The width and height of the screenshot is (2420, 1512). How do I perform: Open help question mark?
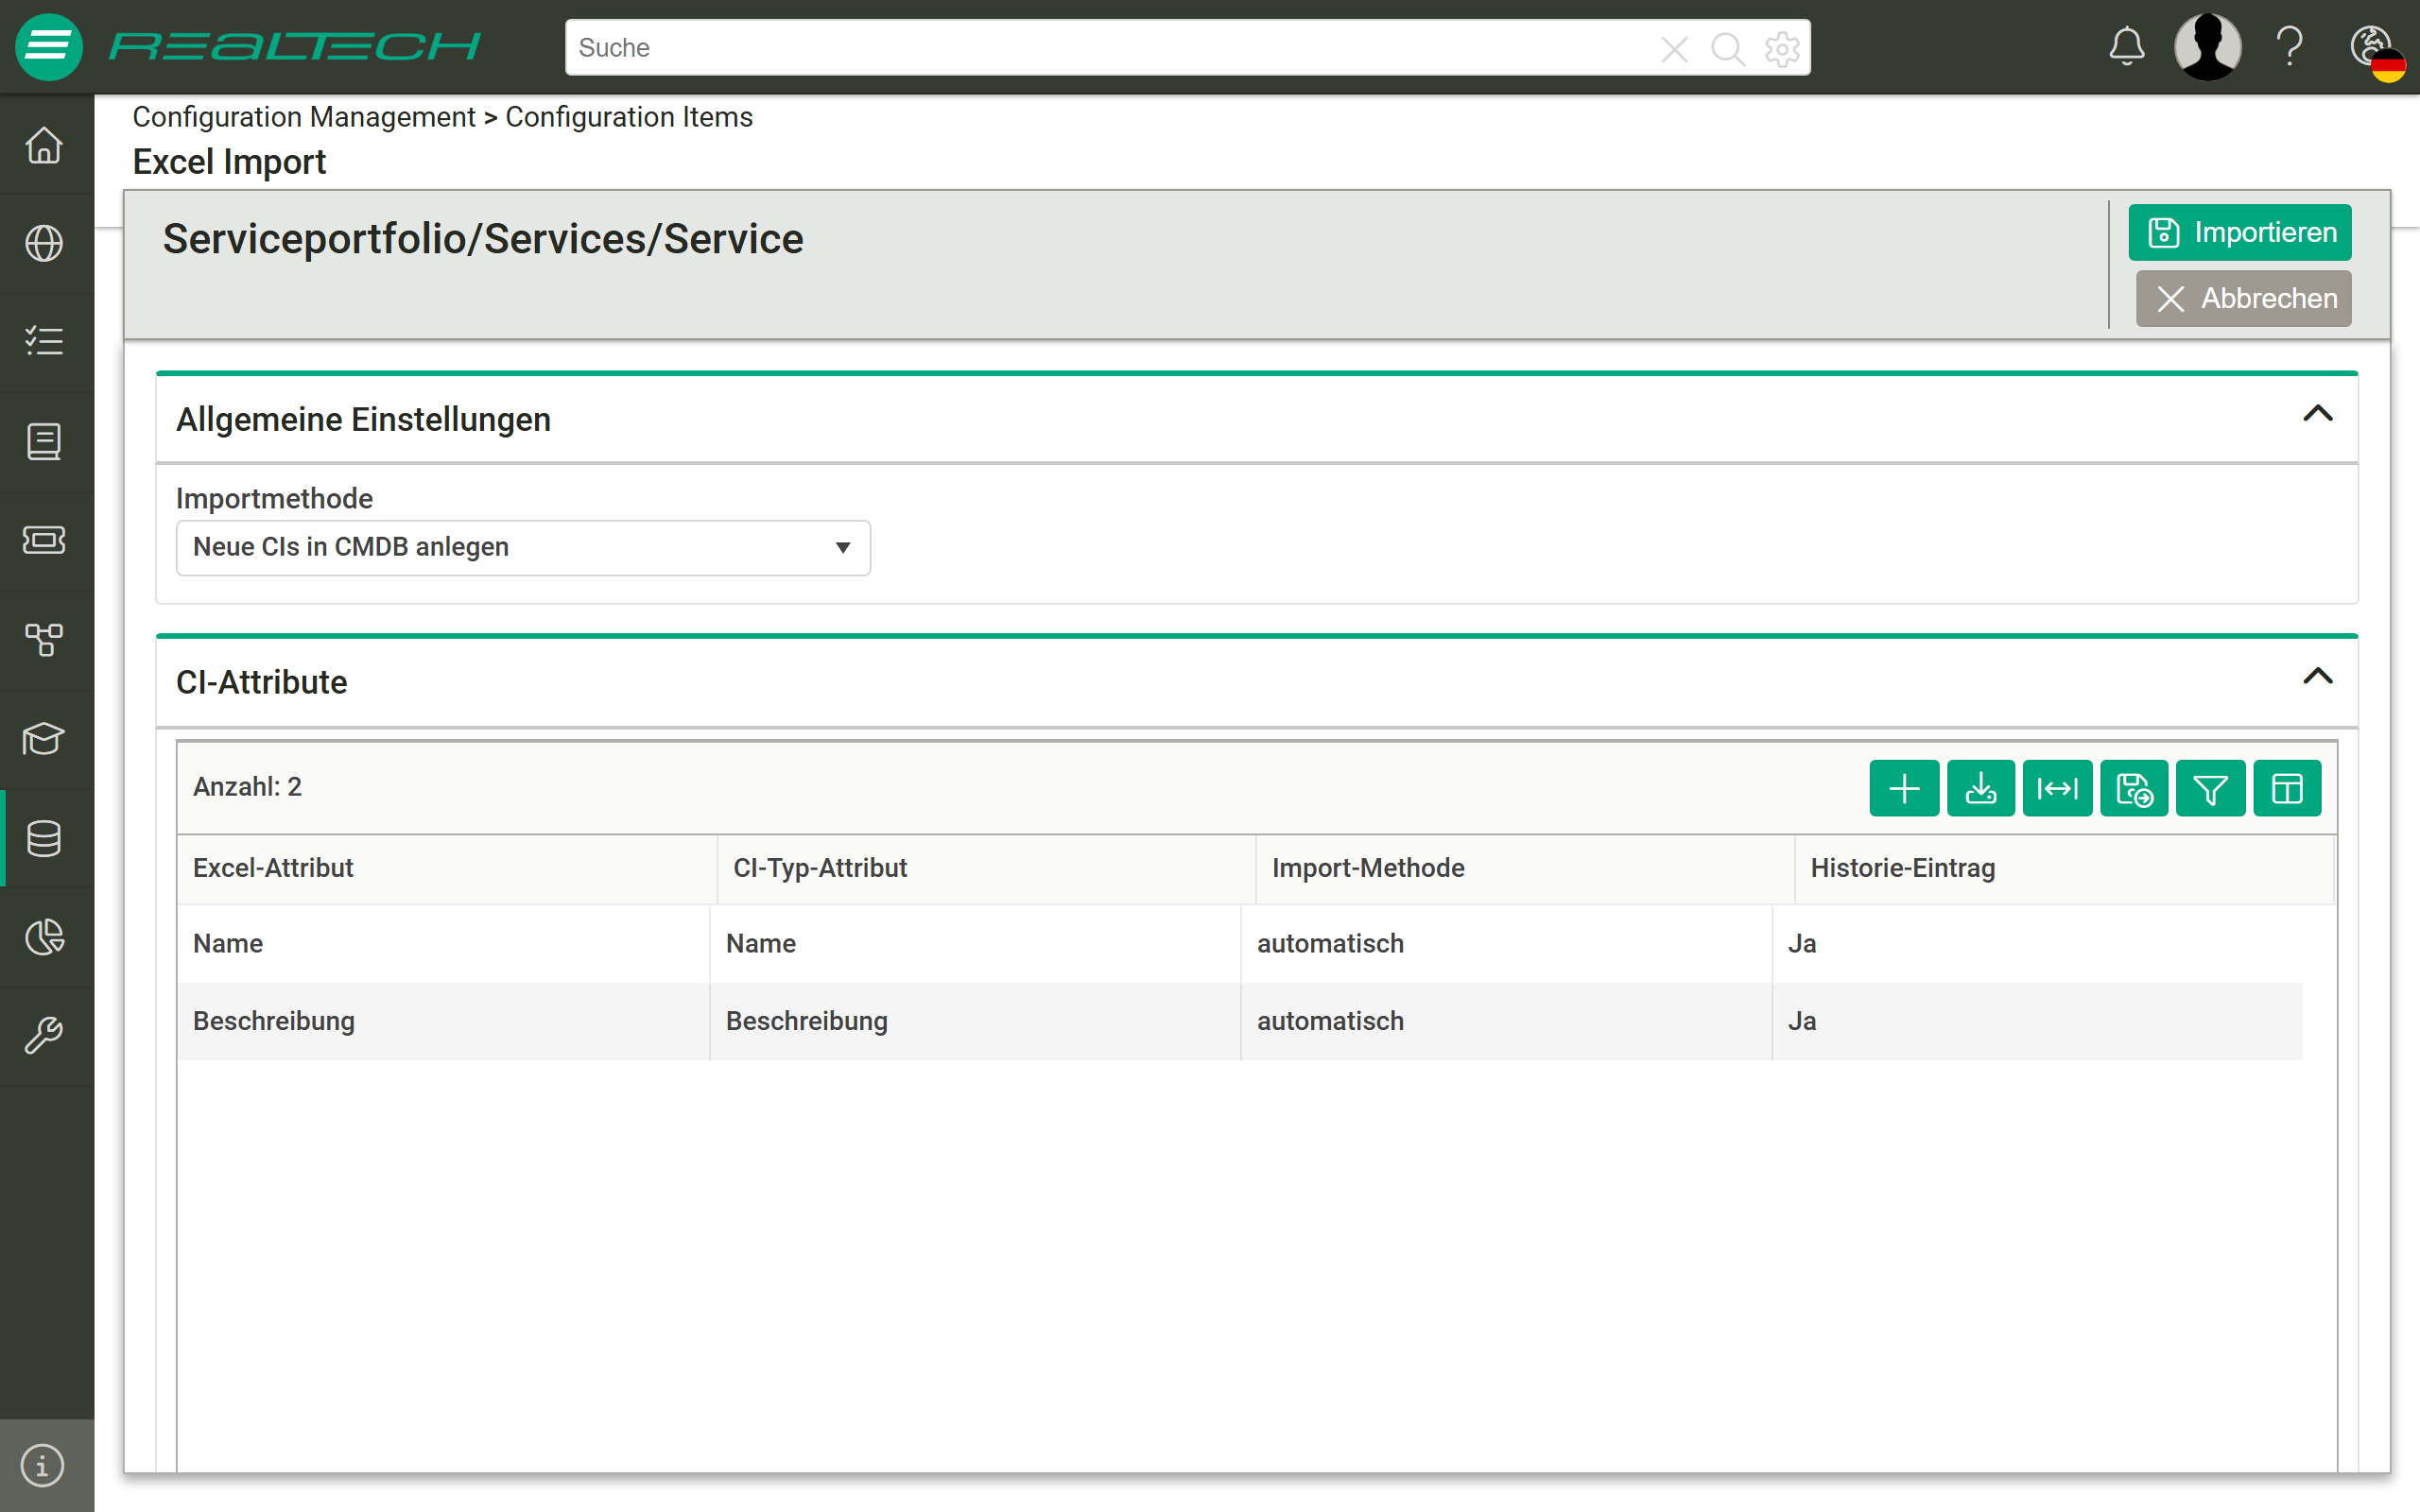(x=2290, y=47)
